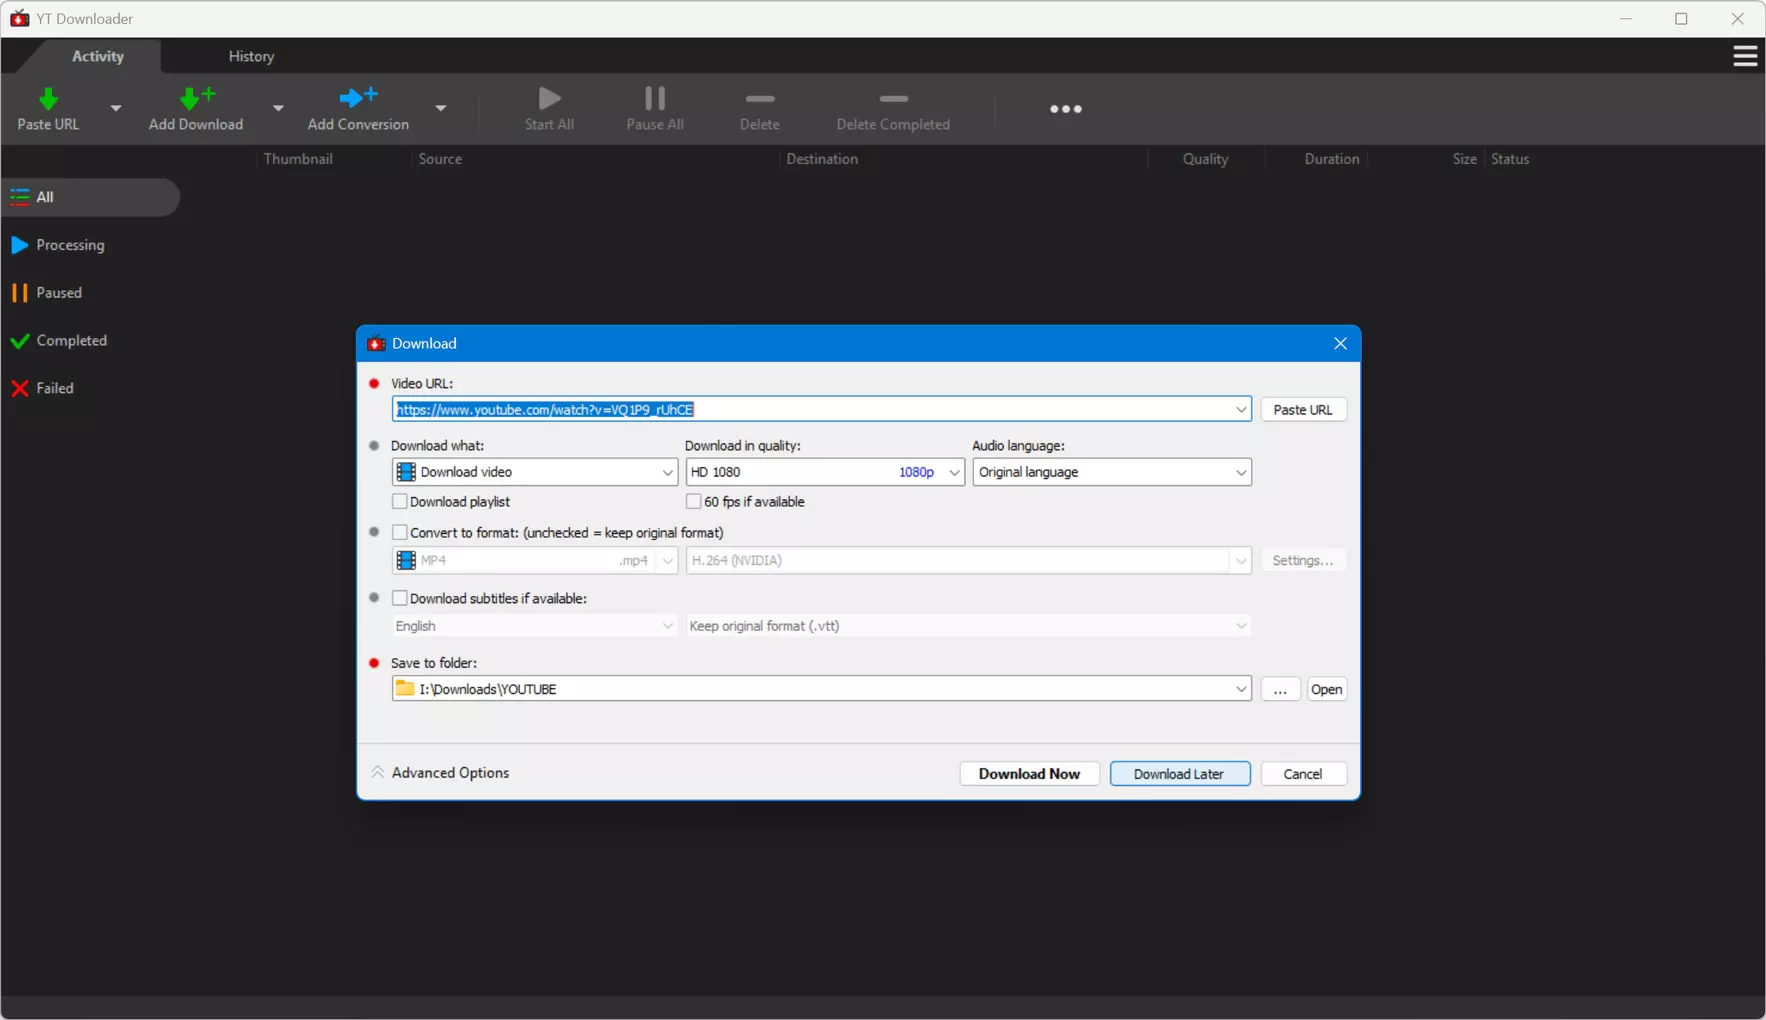1766x1020 pixels.
Task: Open the Audio language dropdown
Action: pyautogui.click(x=1112, y=472)
